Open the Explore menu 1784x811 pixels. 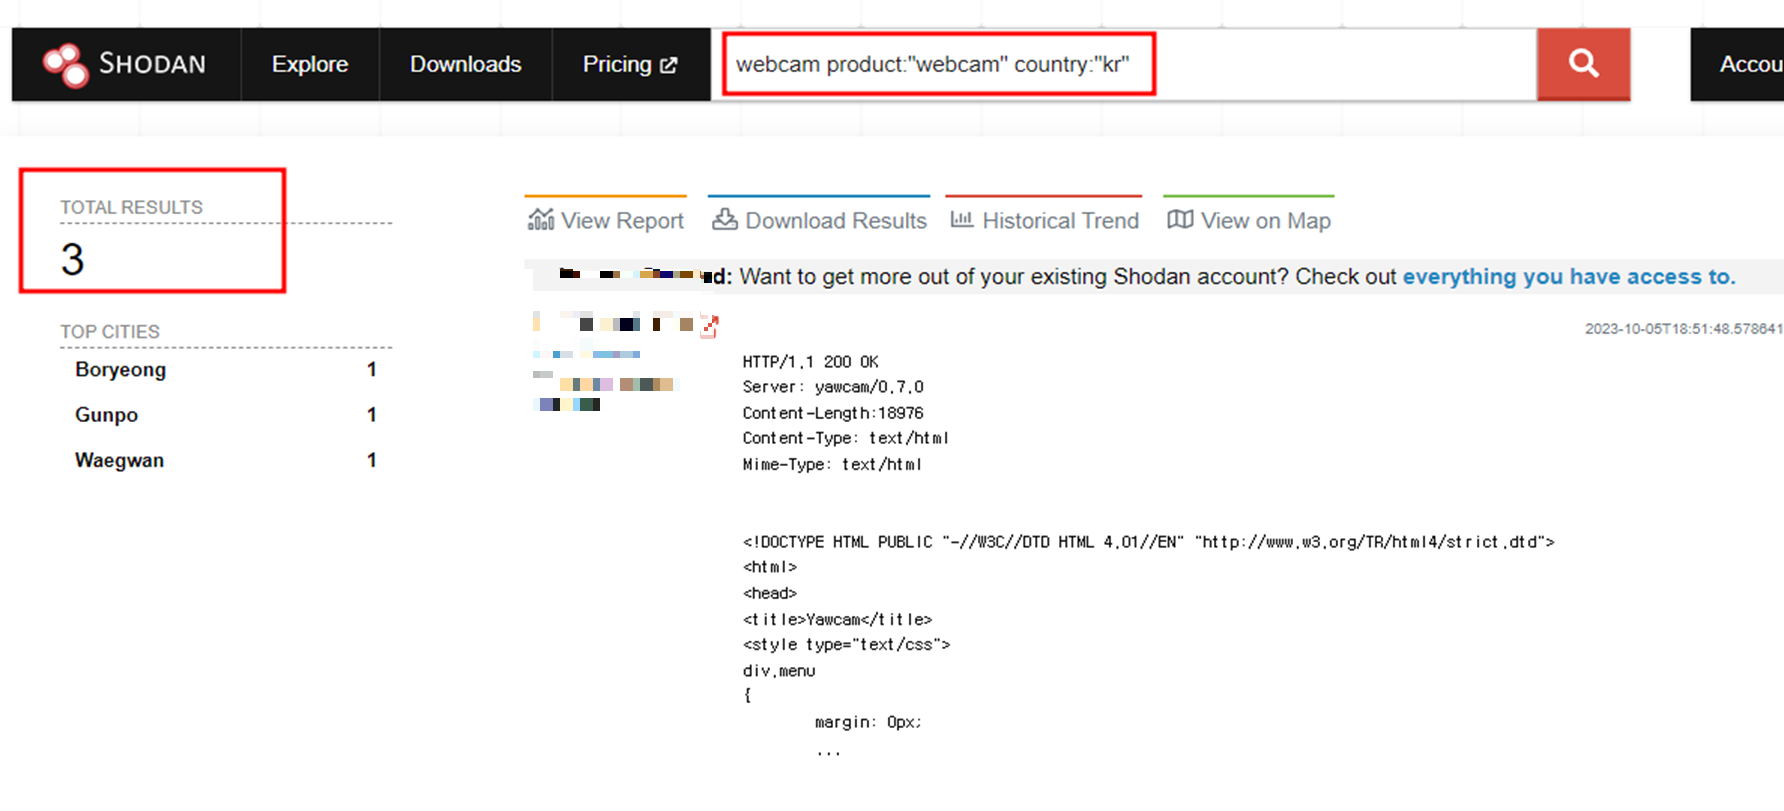pyautogui.click(x=310, y=65)
